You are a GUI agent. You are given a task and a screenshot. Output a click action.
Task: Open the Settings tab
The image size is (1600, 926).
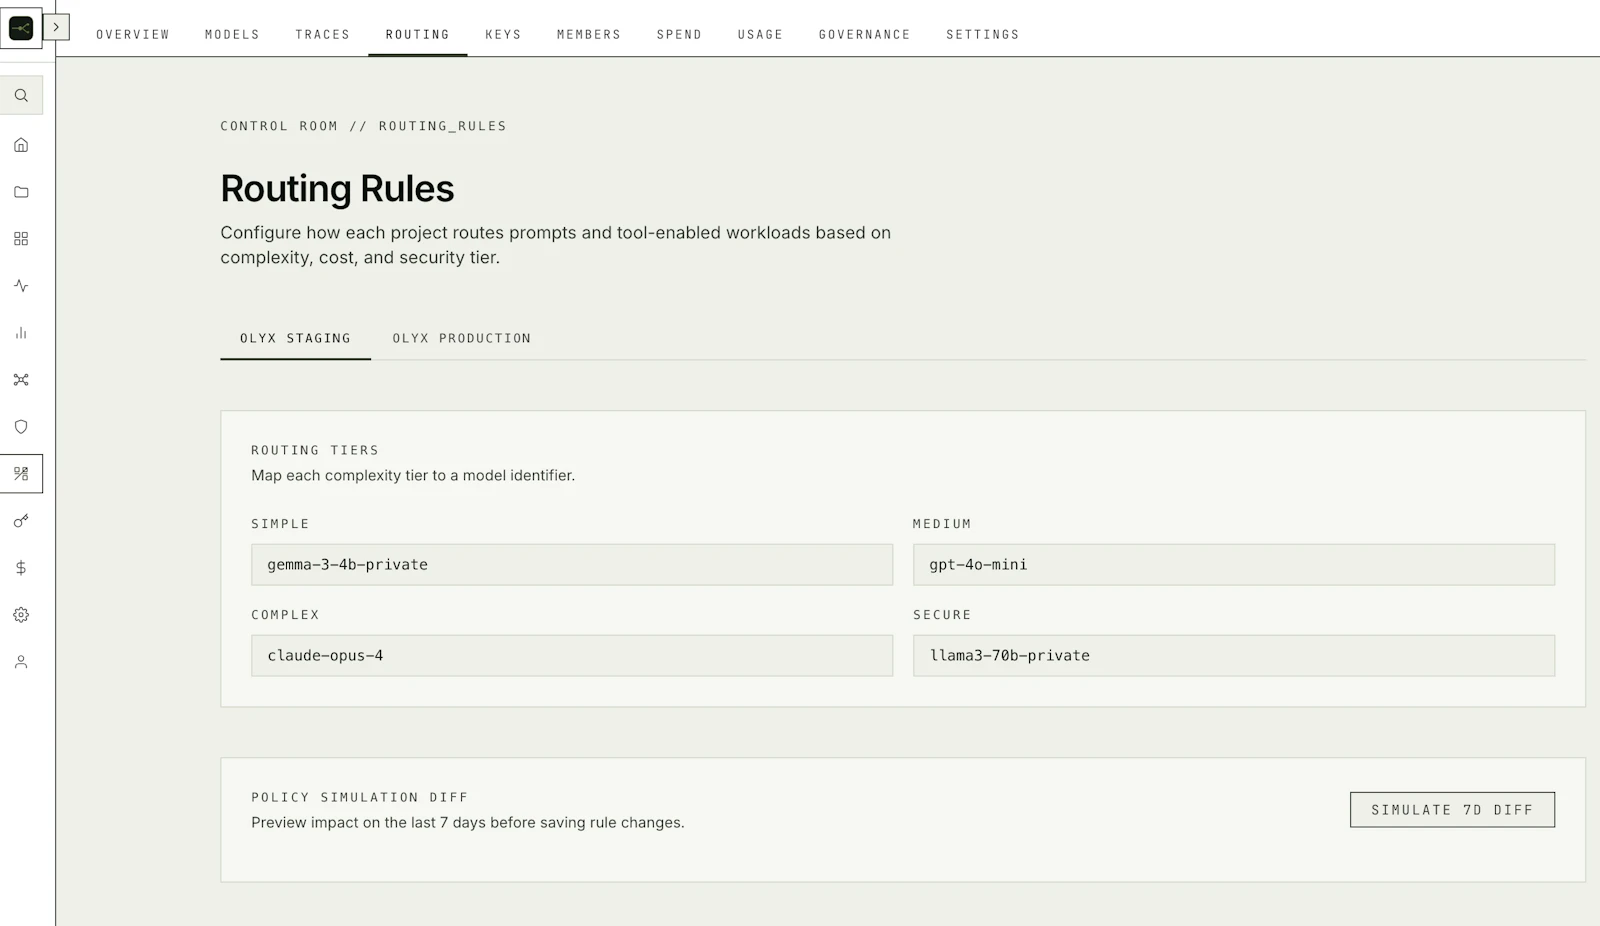click(983, 34)
